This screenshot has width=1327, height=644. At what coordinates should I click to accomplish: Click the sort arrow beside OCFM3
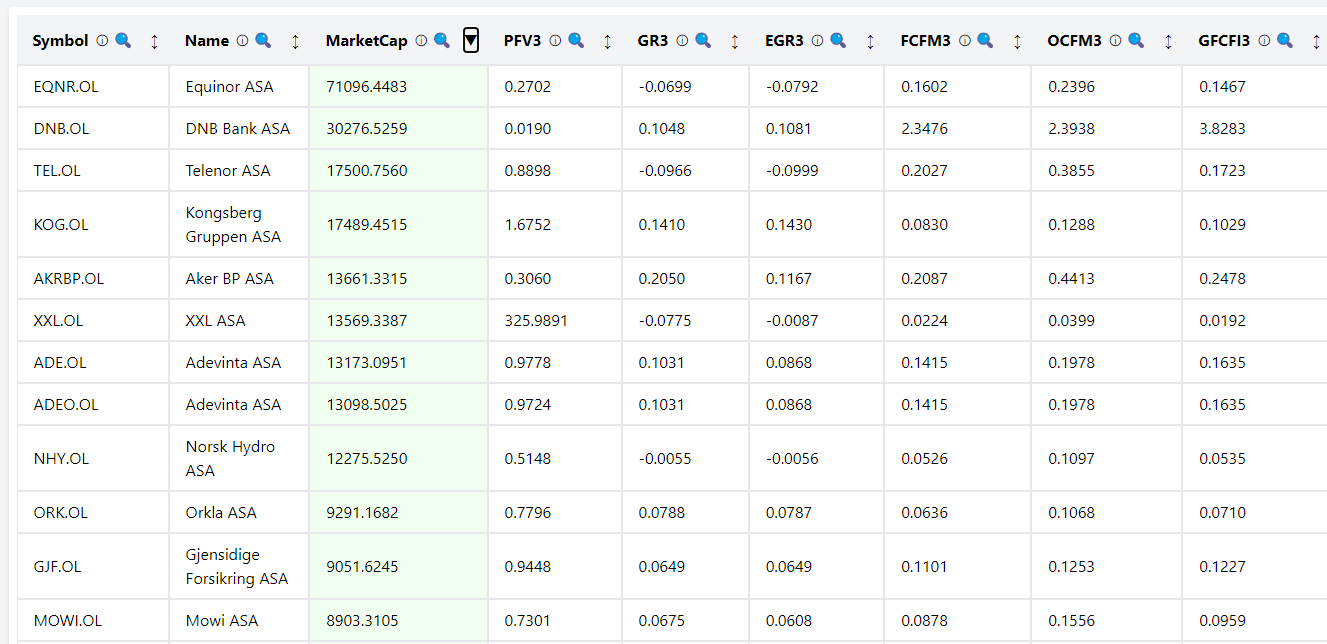click(x=1168, y=41)
